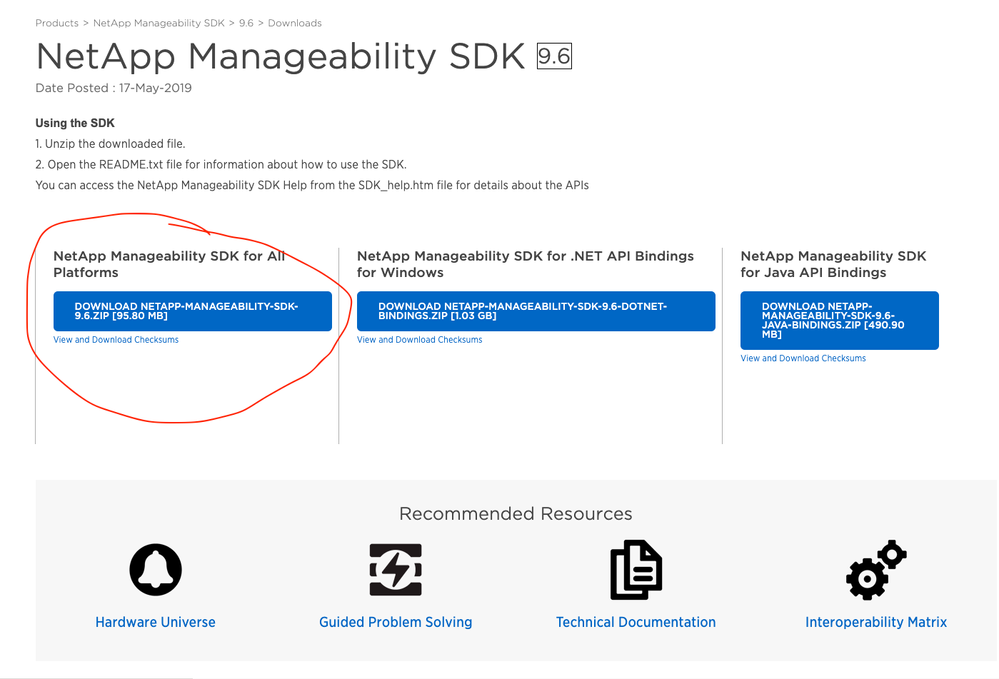View checksums for the Java API Bindings
This screenshot has height=679, width=999.
tap(803, 358)
